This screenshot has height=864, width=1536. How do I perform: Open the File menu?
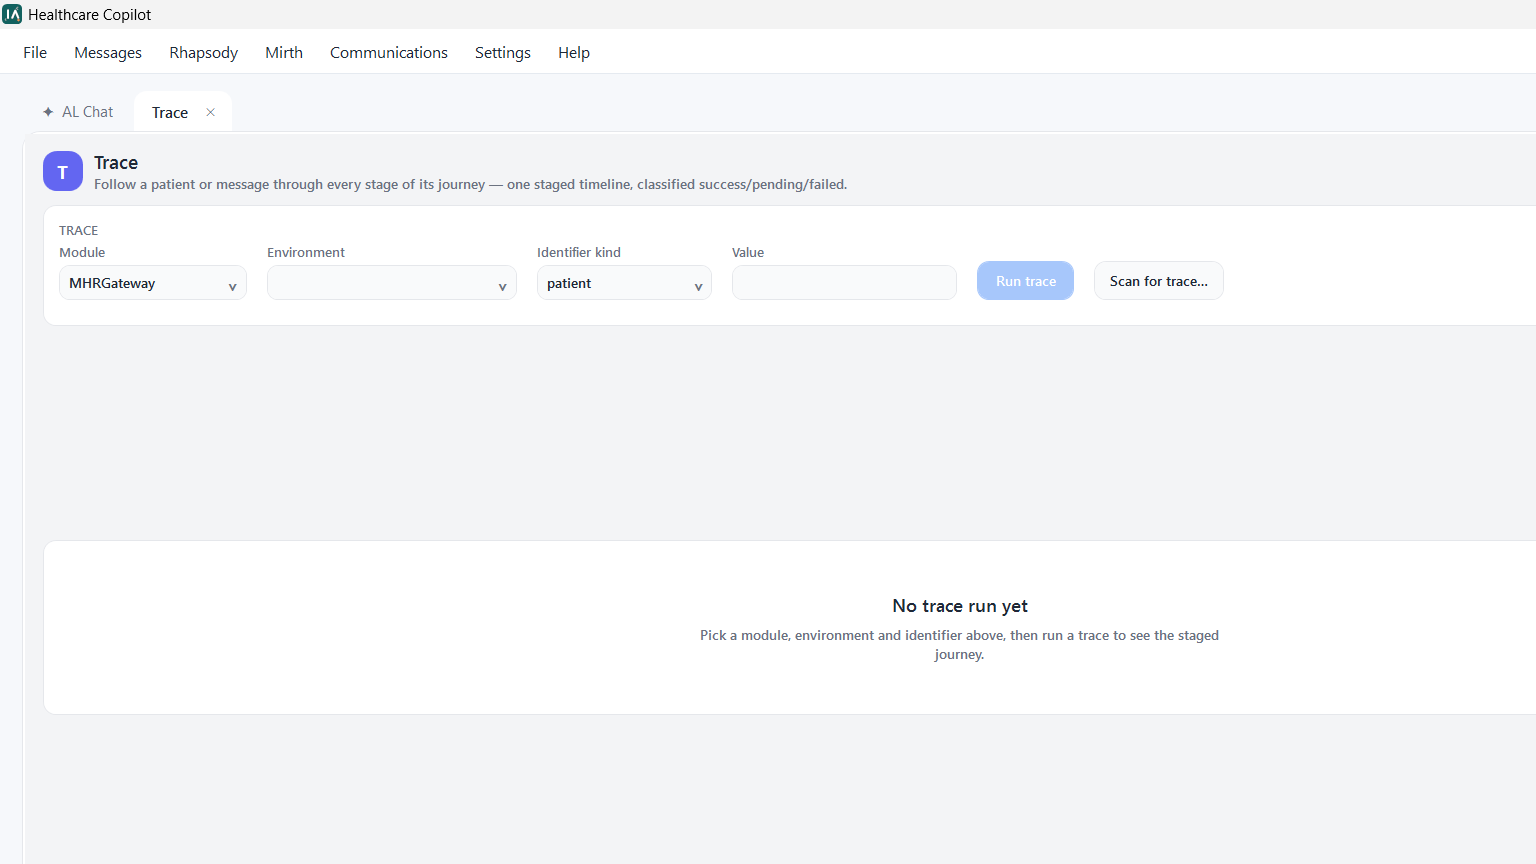[x=35, y=52]
